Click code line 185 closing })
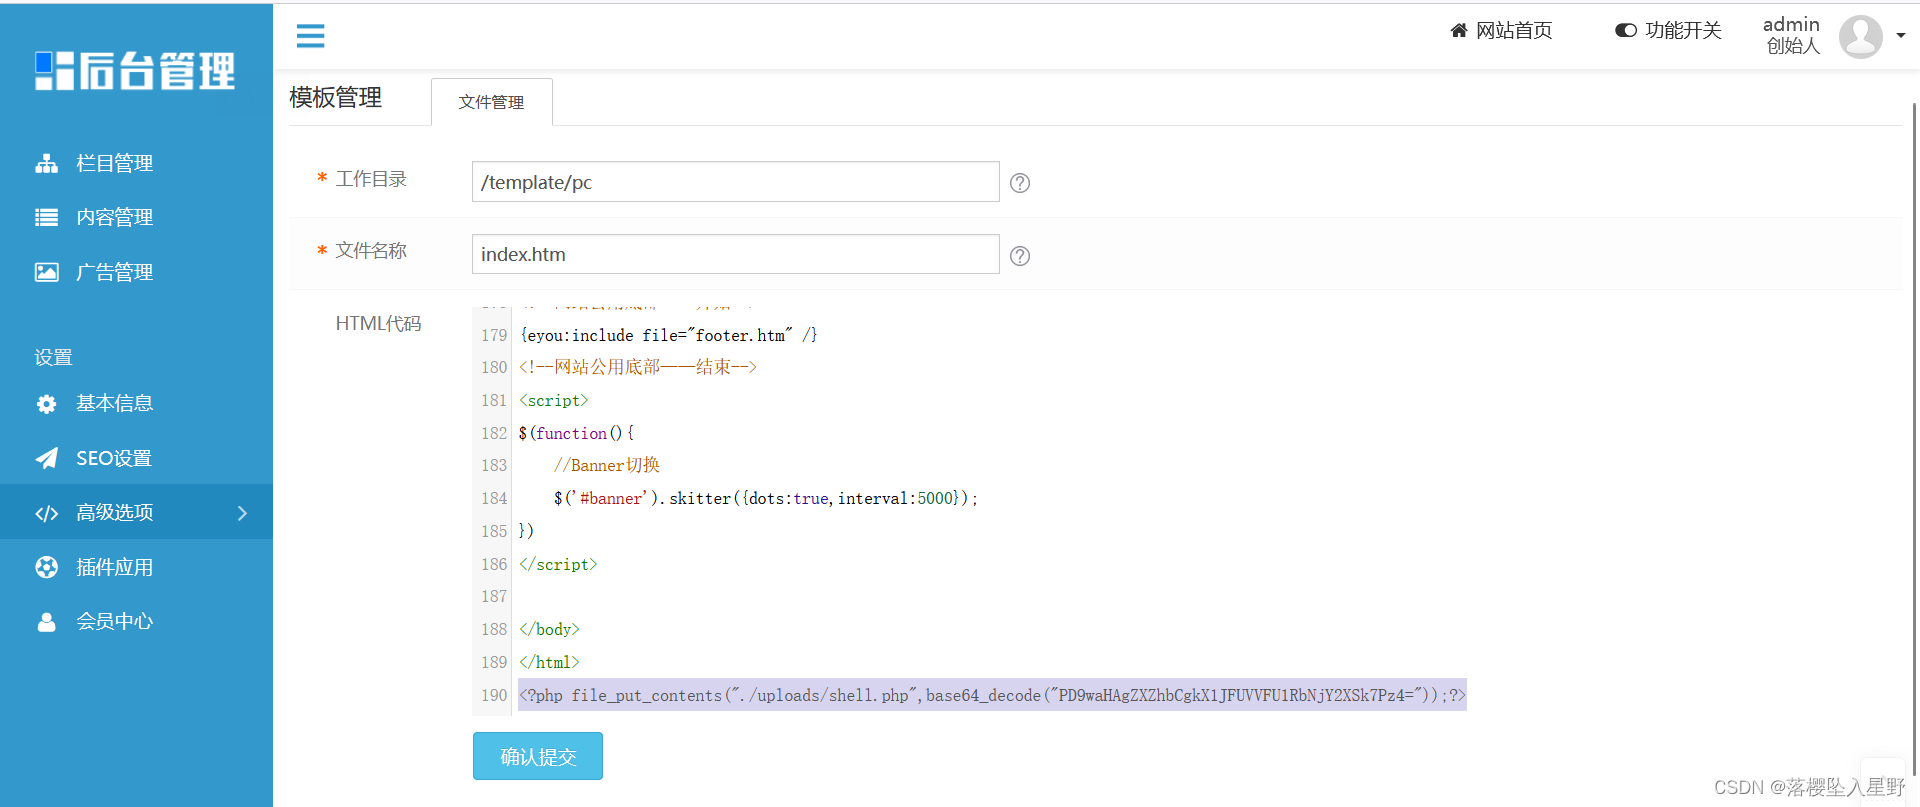The image size is (1920, 807). [x=526, y=531]
